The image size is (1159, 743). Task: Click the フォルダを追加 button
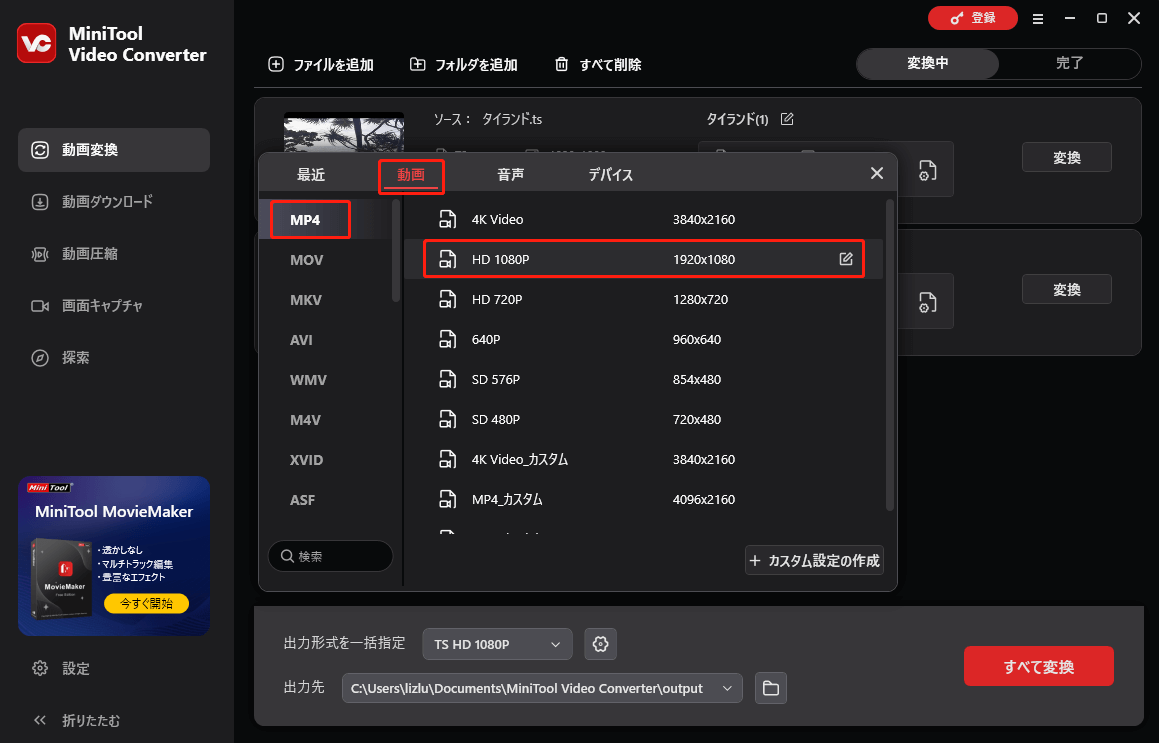(x=463, y=64)
